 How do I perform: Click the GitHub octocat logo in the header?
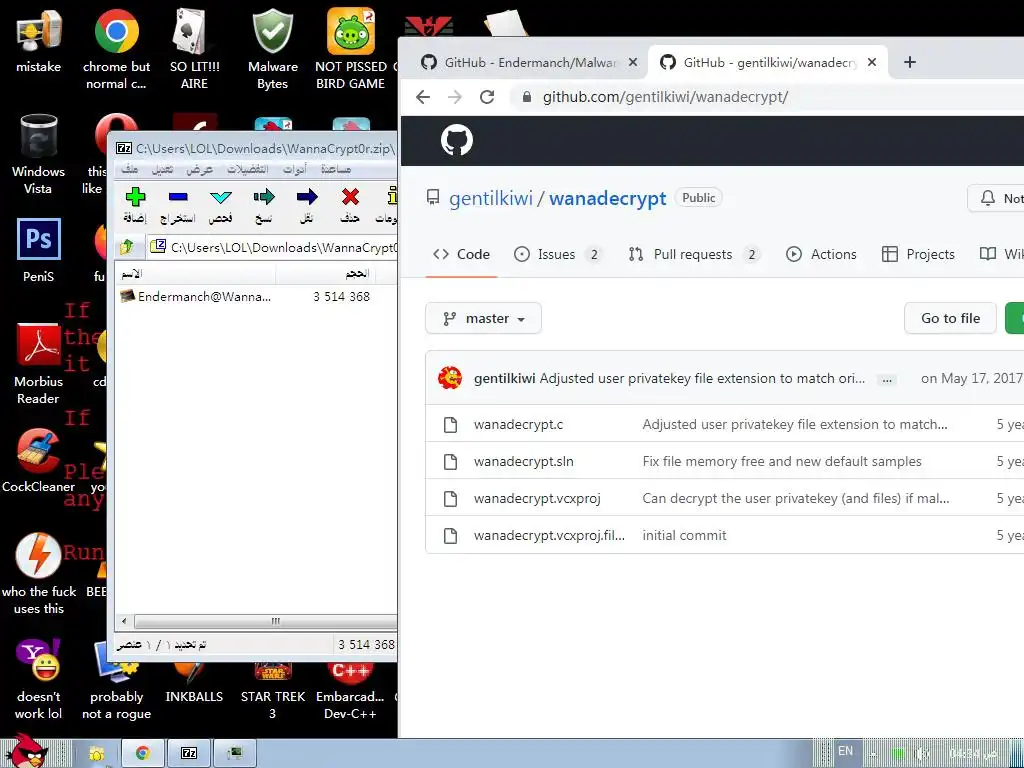click(x=456, y=140)
